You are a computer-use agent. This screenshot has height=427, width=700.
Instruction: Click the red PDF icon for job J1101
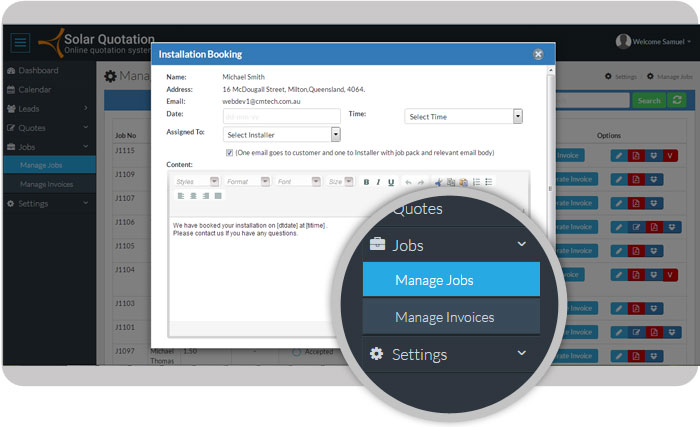click(654, 332)
